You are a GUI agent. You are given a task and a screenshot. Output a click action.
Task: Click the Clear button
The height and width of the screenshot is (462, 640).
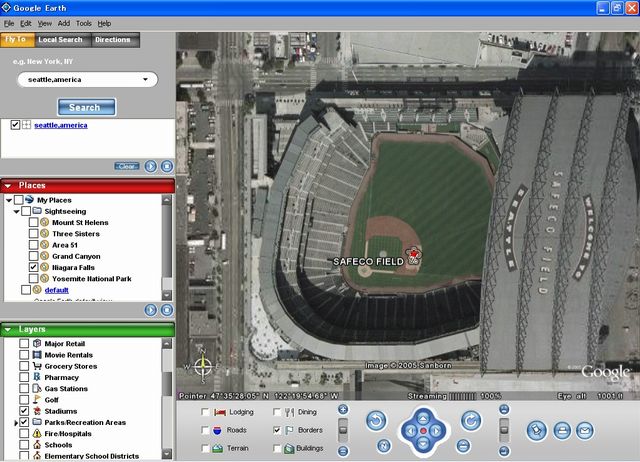[x=127, y=166]
